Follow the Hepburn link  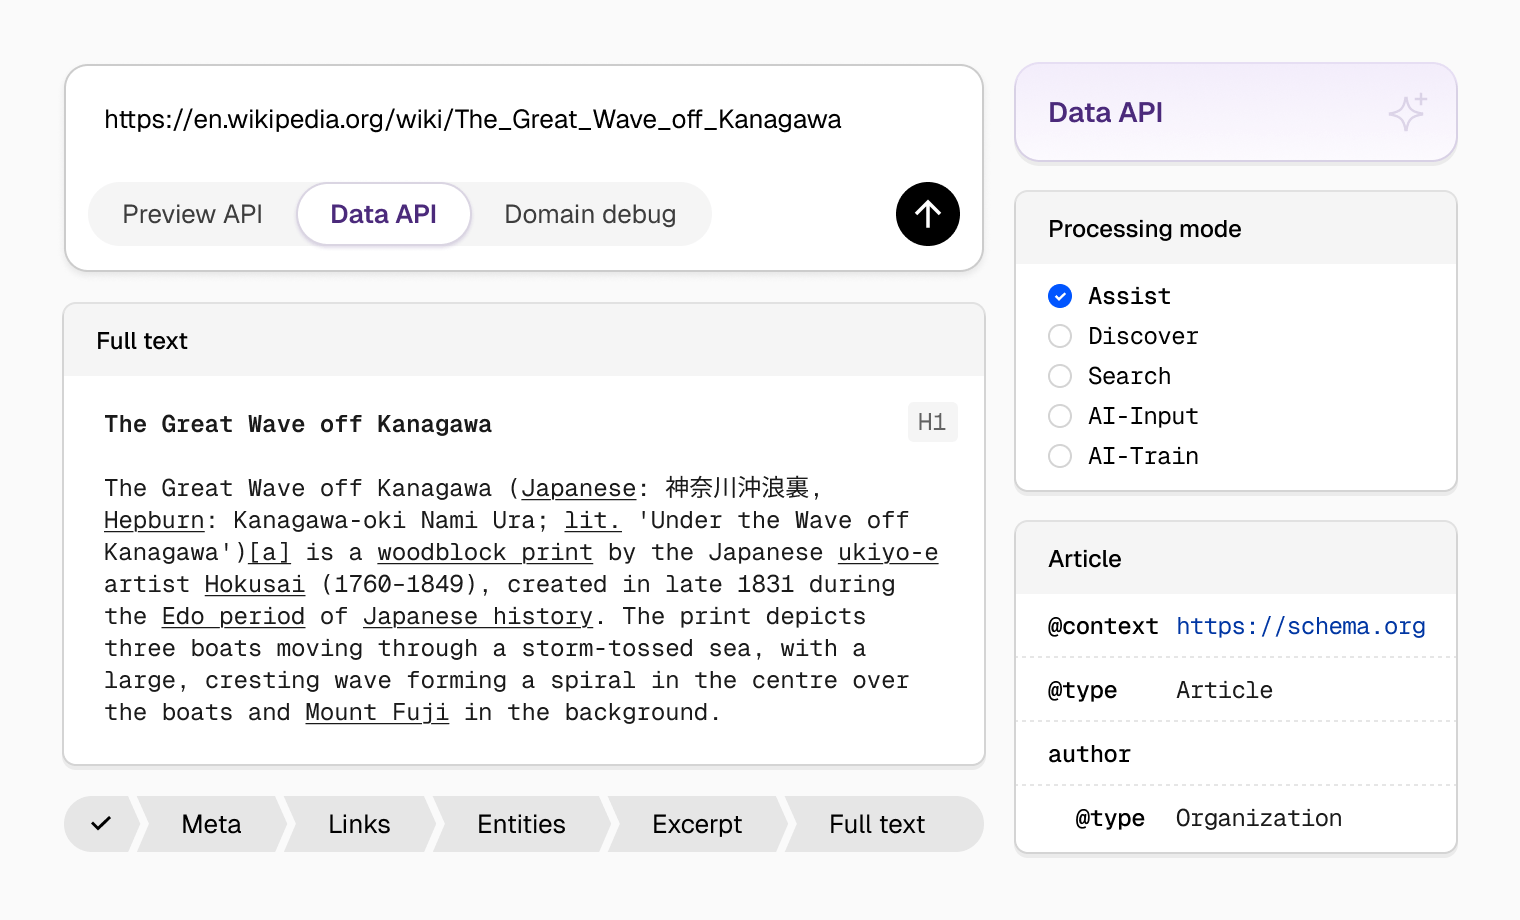(154, 520)
